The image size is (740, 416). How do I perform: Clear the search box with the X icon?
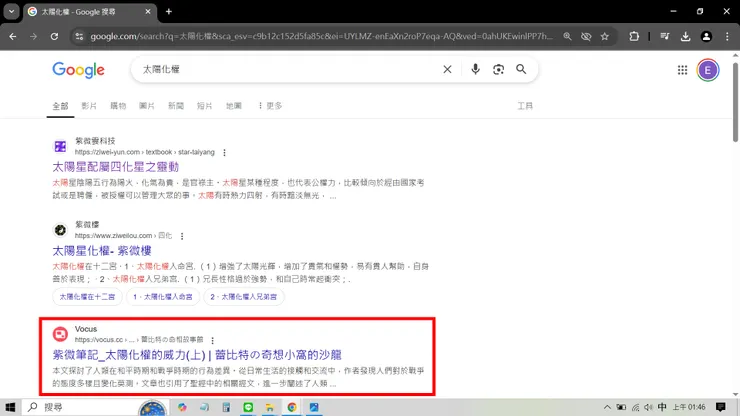pyautogui.click(x=447, y=69)
